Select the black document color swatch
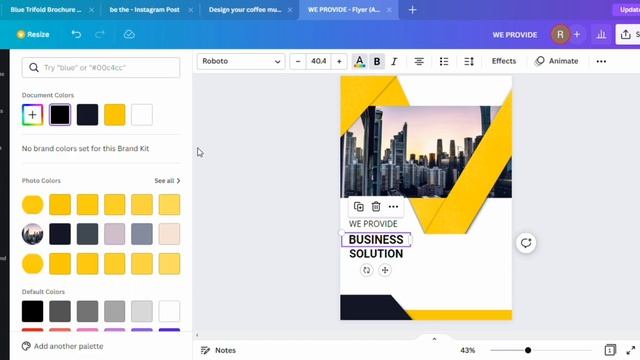Image resolution: width=640 pixels, height=360 pixels. click(x=60, y=115)
